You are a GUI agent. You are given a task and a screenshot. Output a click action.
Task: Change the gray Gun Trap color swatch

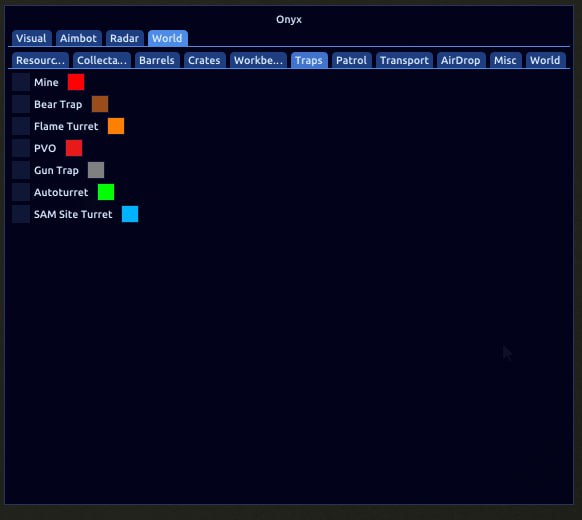[96, 170]
